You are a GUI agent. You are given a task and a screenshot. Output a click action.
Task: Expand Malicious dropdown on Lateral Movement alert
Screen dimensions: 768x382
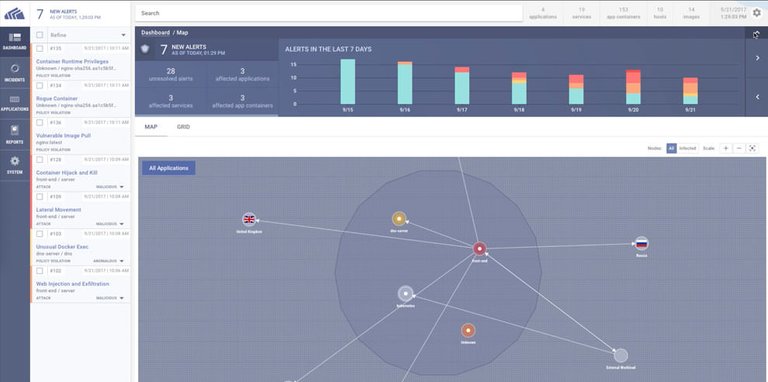click(109, 224)
